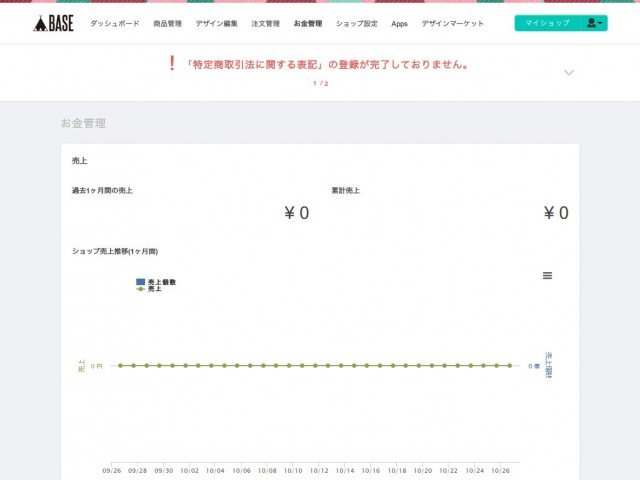Open the 商品管理 menu

pyautogui.click(x=167, y=24)
